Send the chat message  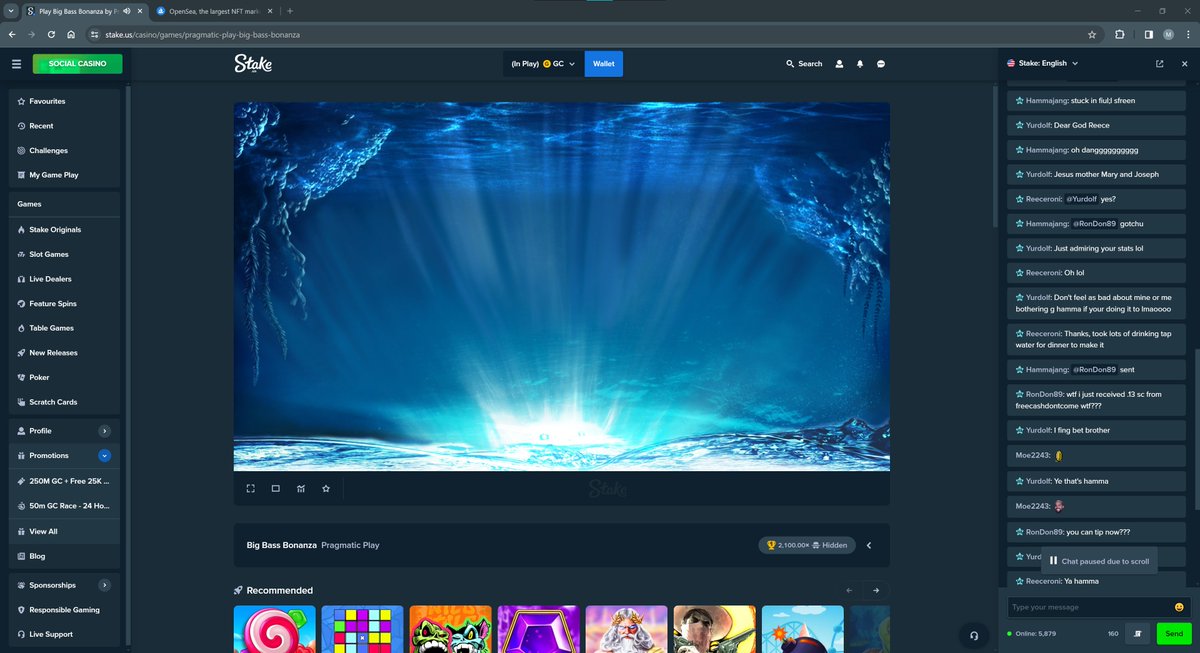click(1172, 634)
